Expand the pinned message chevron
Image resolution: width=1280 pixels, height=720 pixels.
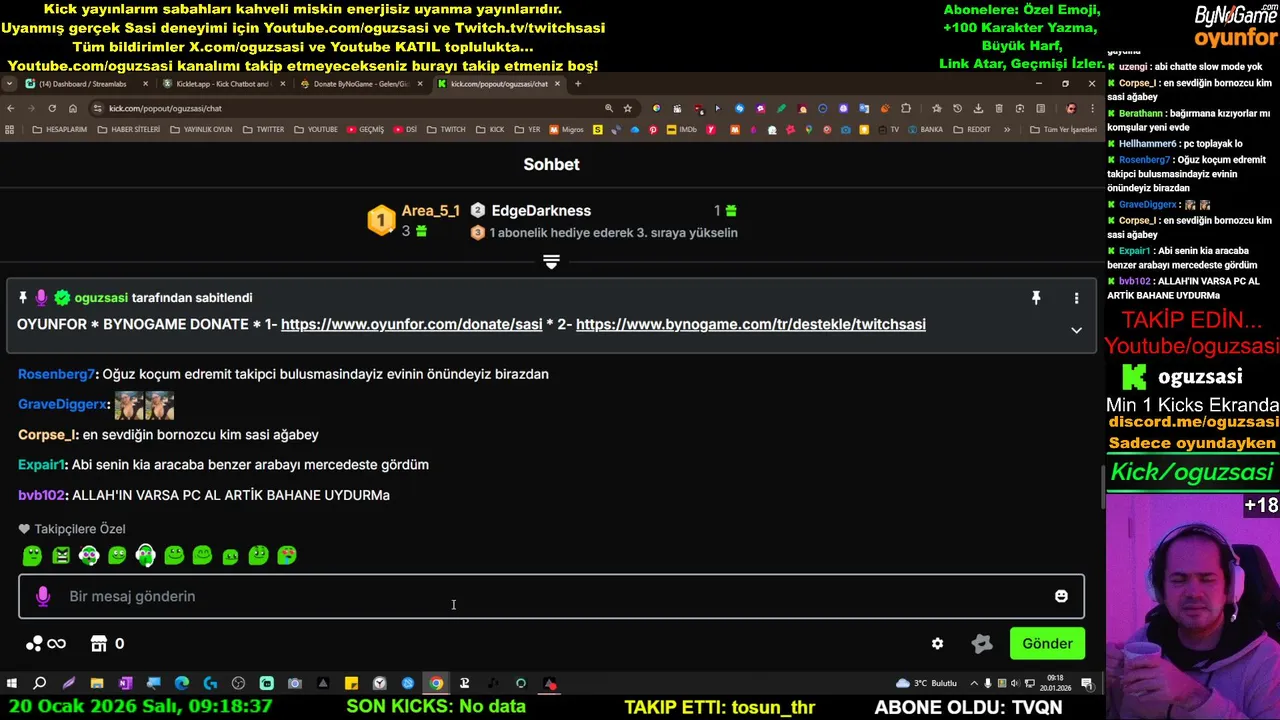coord(1076,330)
